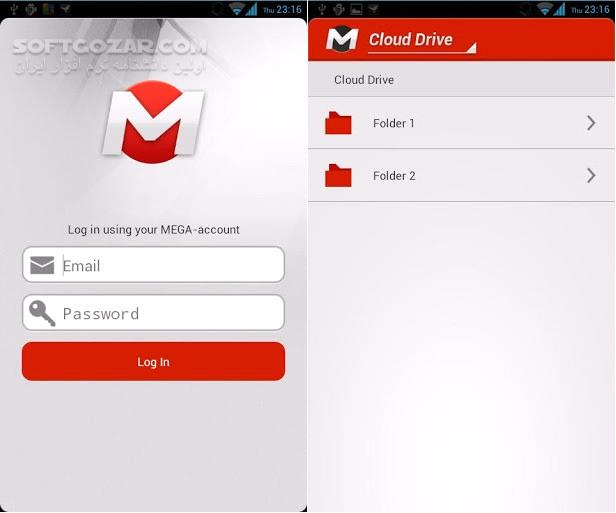Tap the Android debug icon in left status bar
This screenshot has height=513, width=616.
(31, 9)
